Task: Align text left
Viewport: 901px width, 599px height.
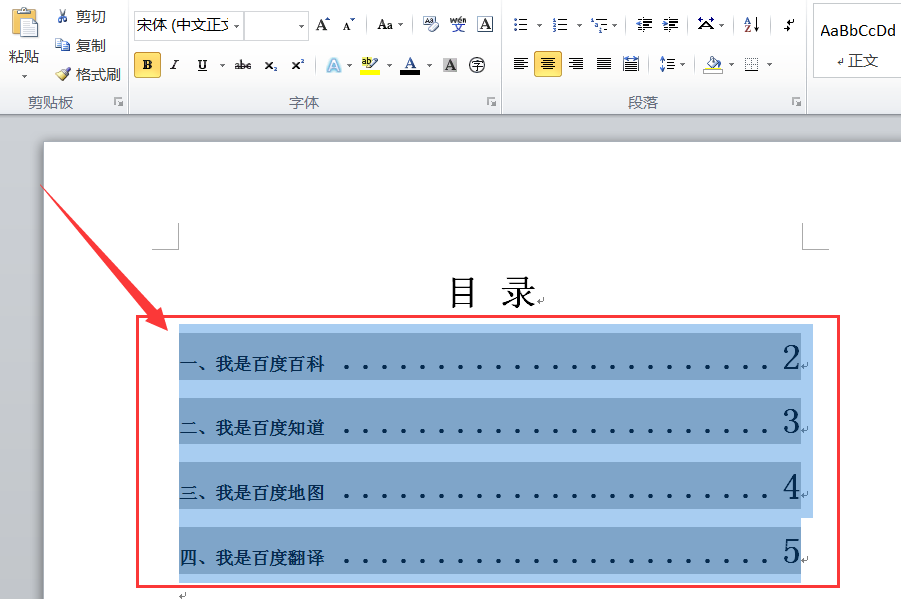Action: [521, 64]
